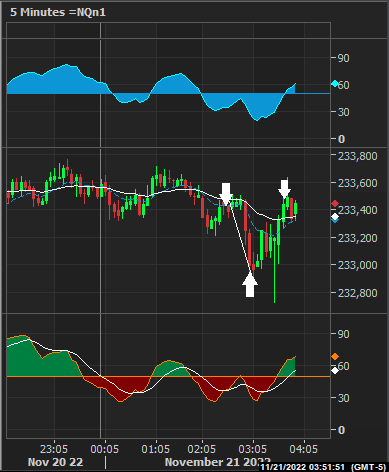Image resolution: width=389 pixels, height=472 pixels.
Task: Select the red diamond price marker on price axis
Action: click(335, 203)
